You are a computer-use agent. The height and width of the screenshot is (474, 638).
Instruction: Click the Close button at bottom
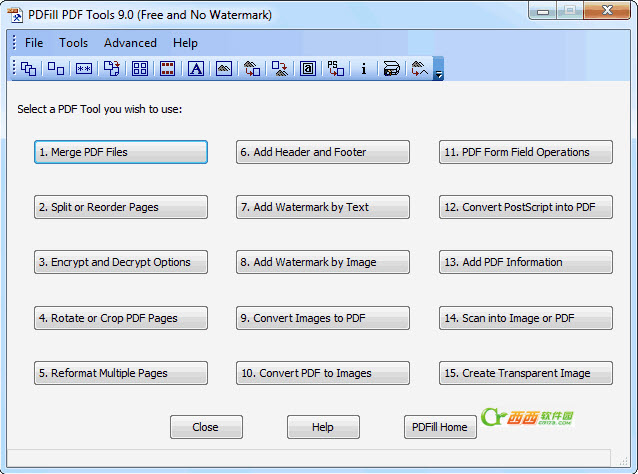(206, 427)
